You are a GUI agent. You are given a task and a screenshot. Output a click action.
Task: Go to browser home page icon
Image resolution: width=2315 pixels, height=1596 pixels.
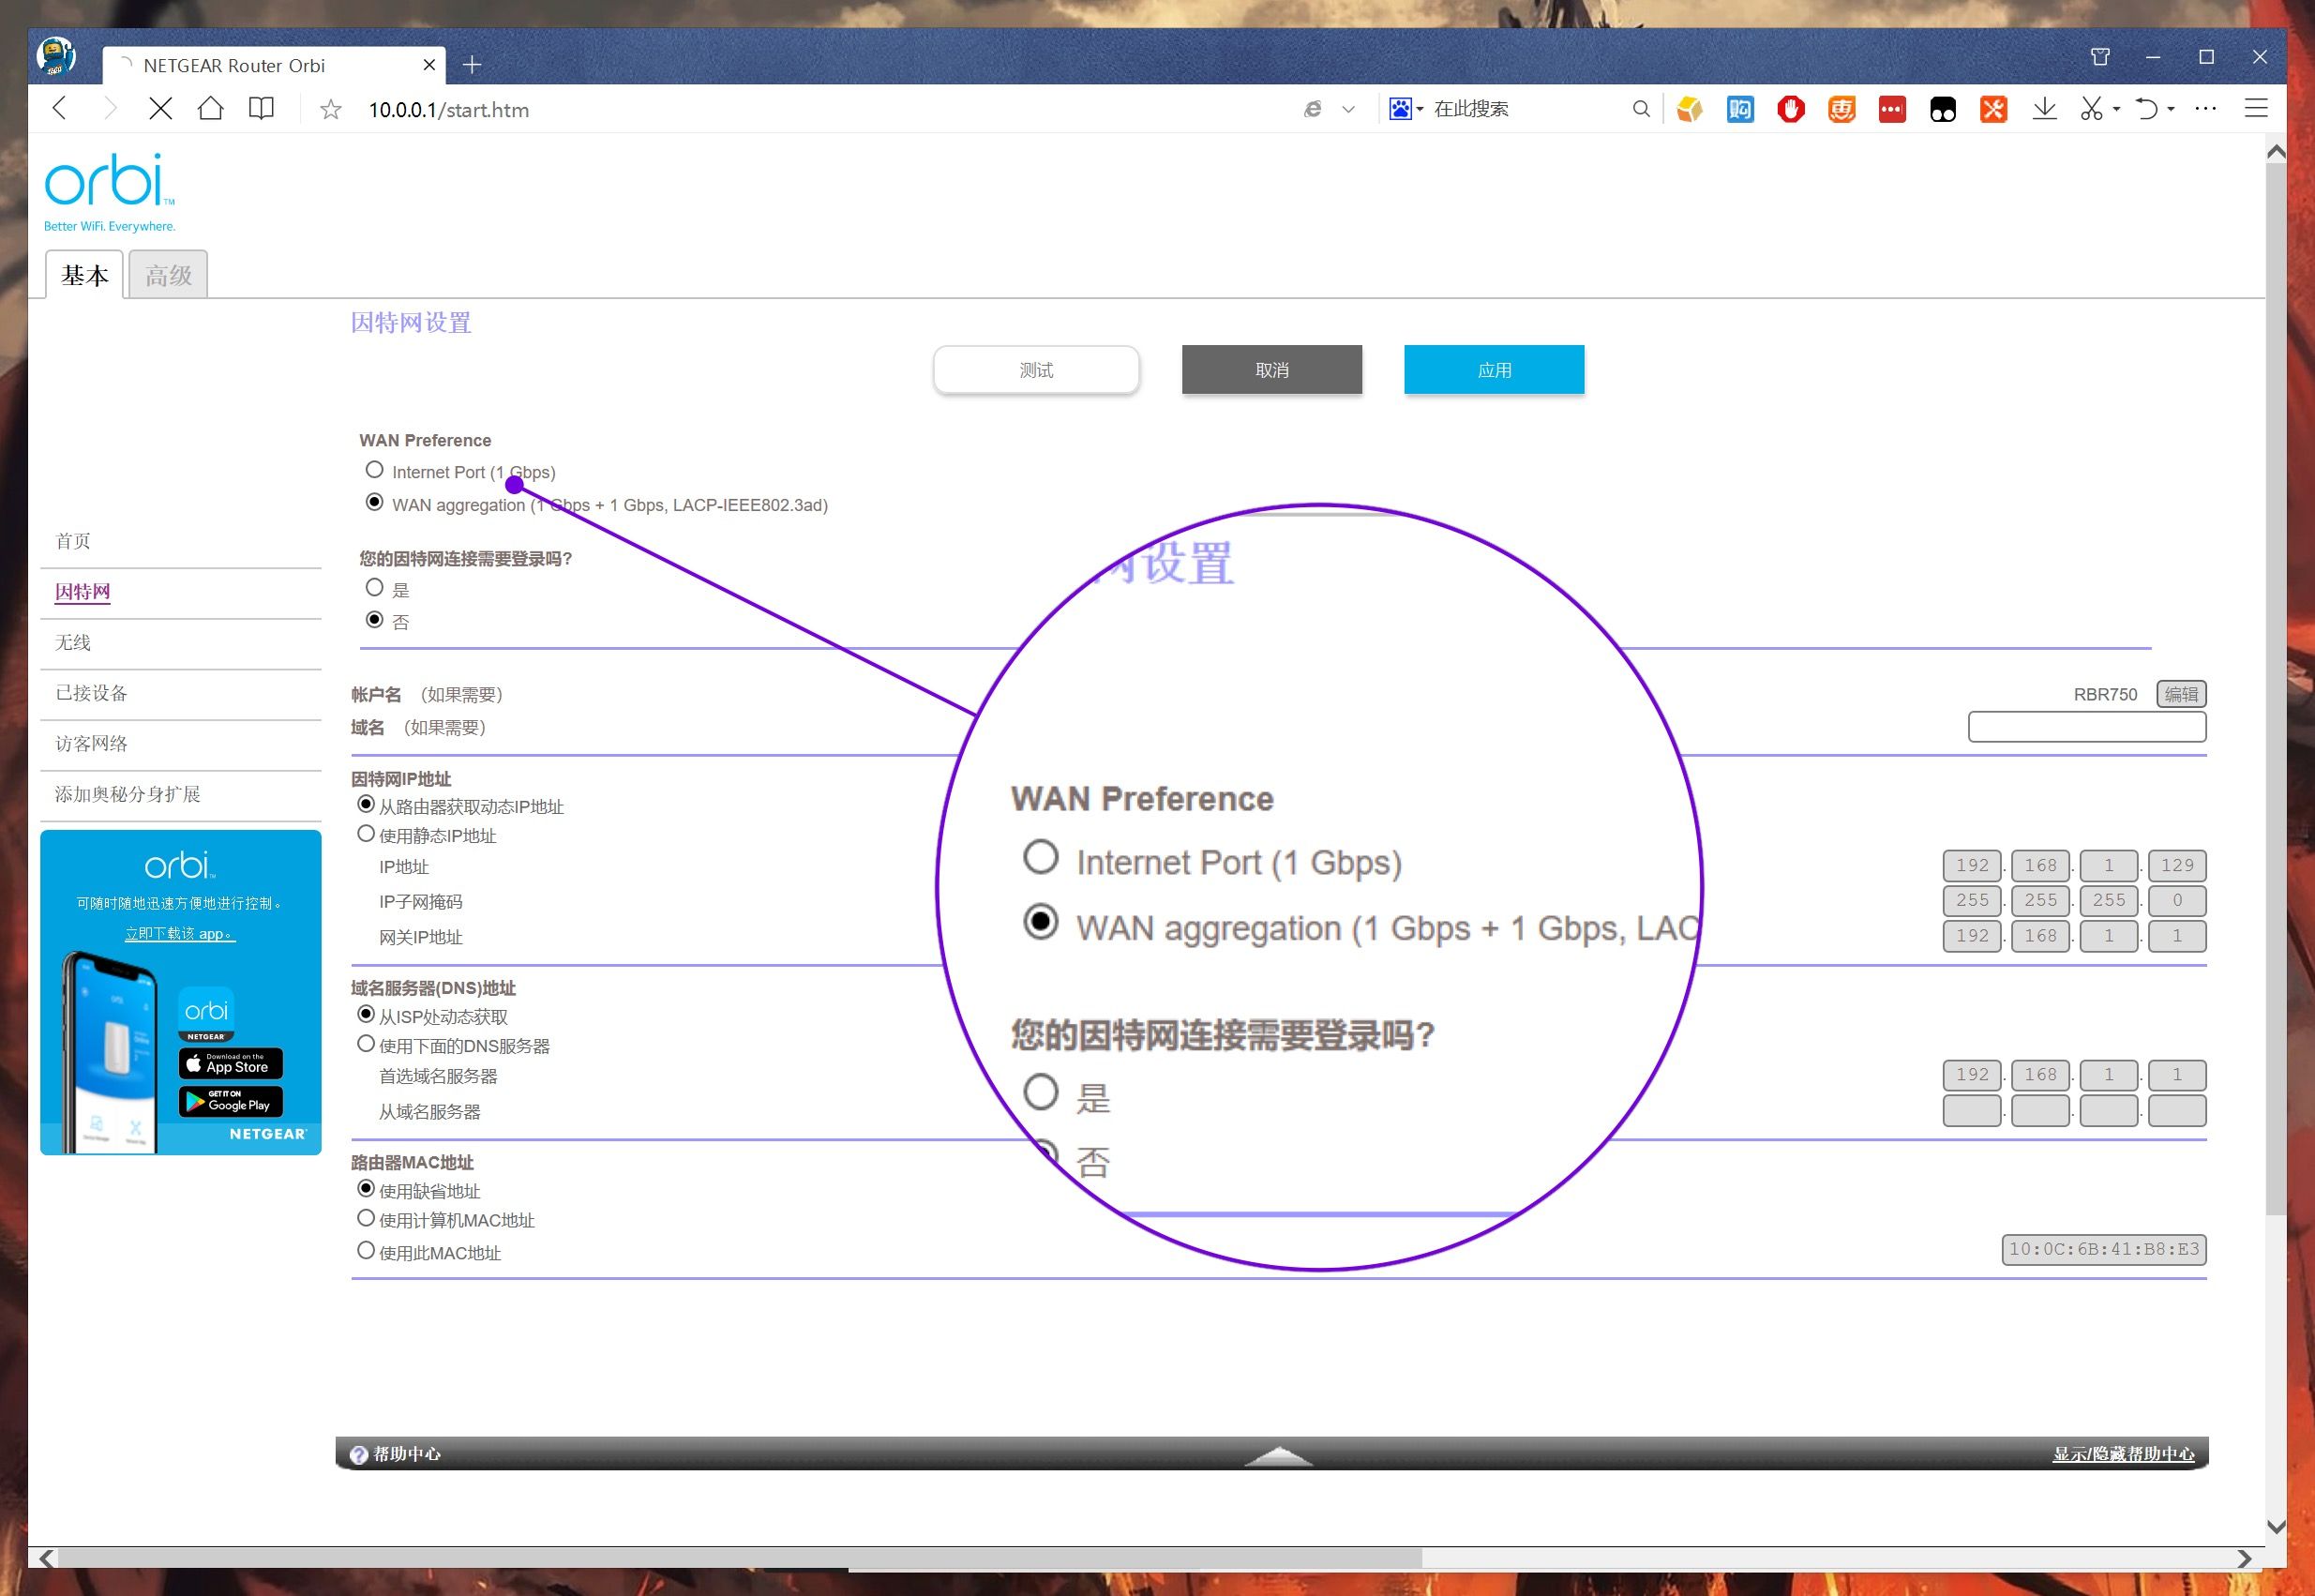pyautogui.click(x=210, y=108)
